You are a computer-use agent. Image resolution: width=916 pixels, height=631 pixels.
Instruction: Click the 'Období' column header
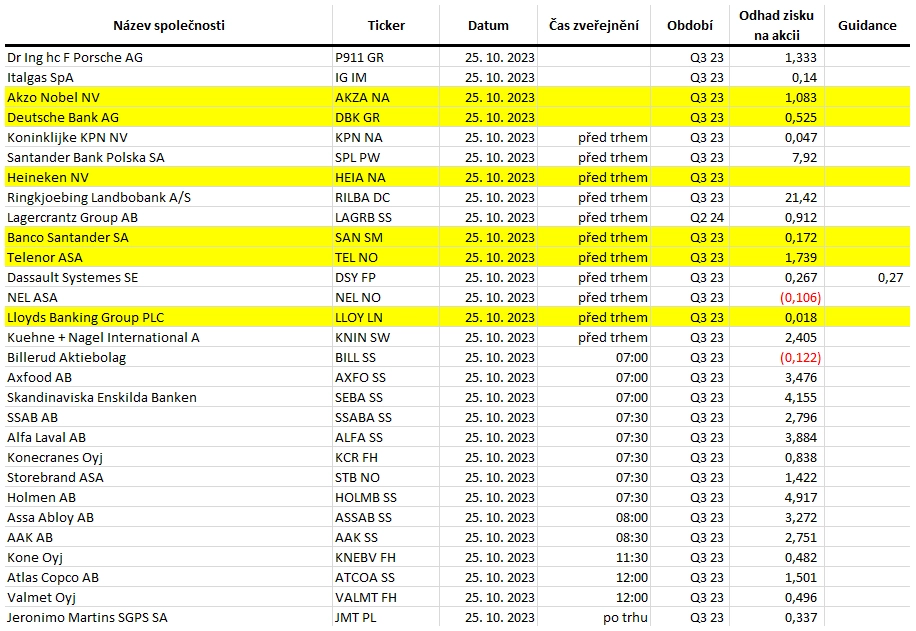(690, 25)
